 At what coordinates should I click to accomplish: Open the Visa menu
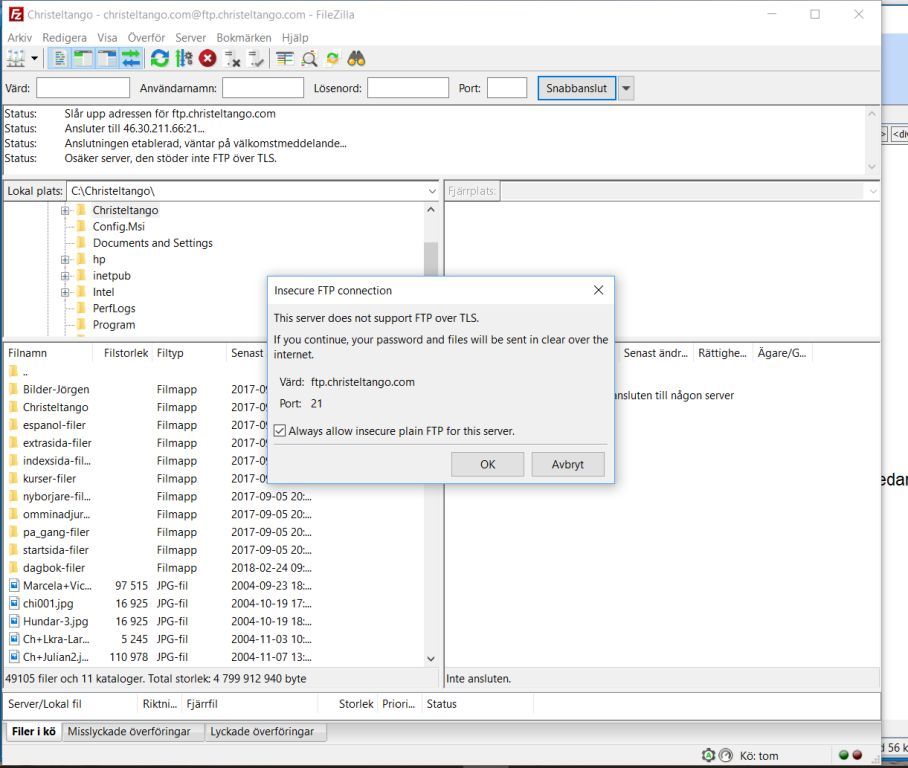pos(107,38)
